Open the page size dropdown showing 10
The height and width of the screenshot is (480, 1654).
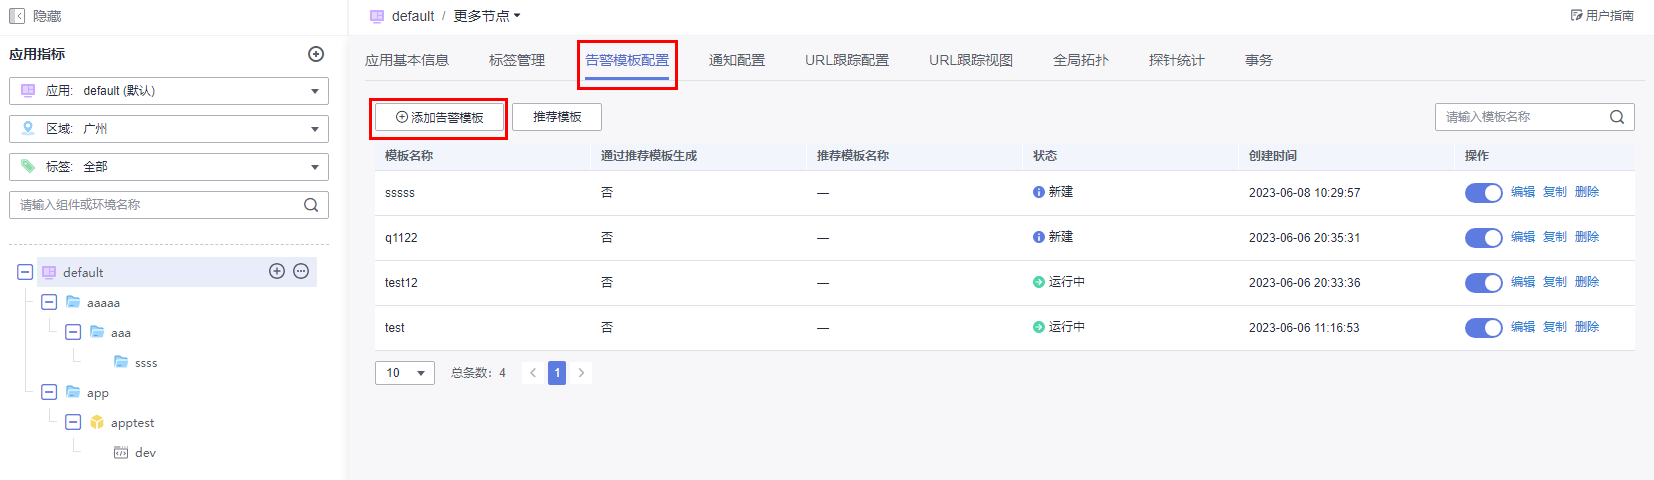(405, 373)
